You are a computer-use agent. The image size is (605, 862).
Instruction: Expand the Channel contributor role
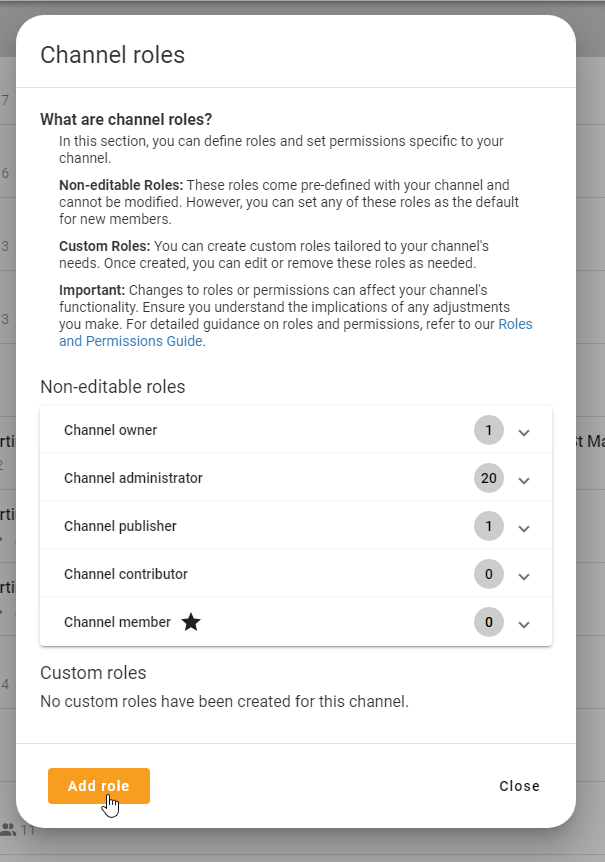click(x=524, y=574)
